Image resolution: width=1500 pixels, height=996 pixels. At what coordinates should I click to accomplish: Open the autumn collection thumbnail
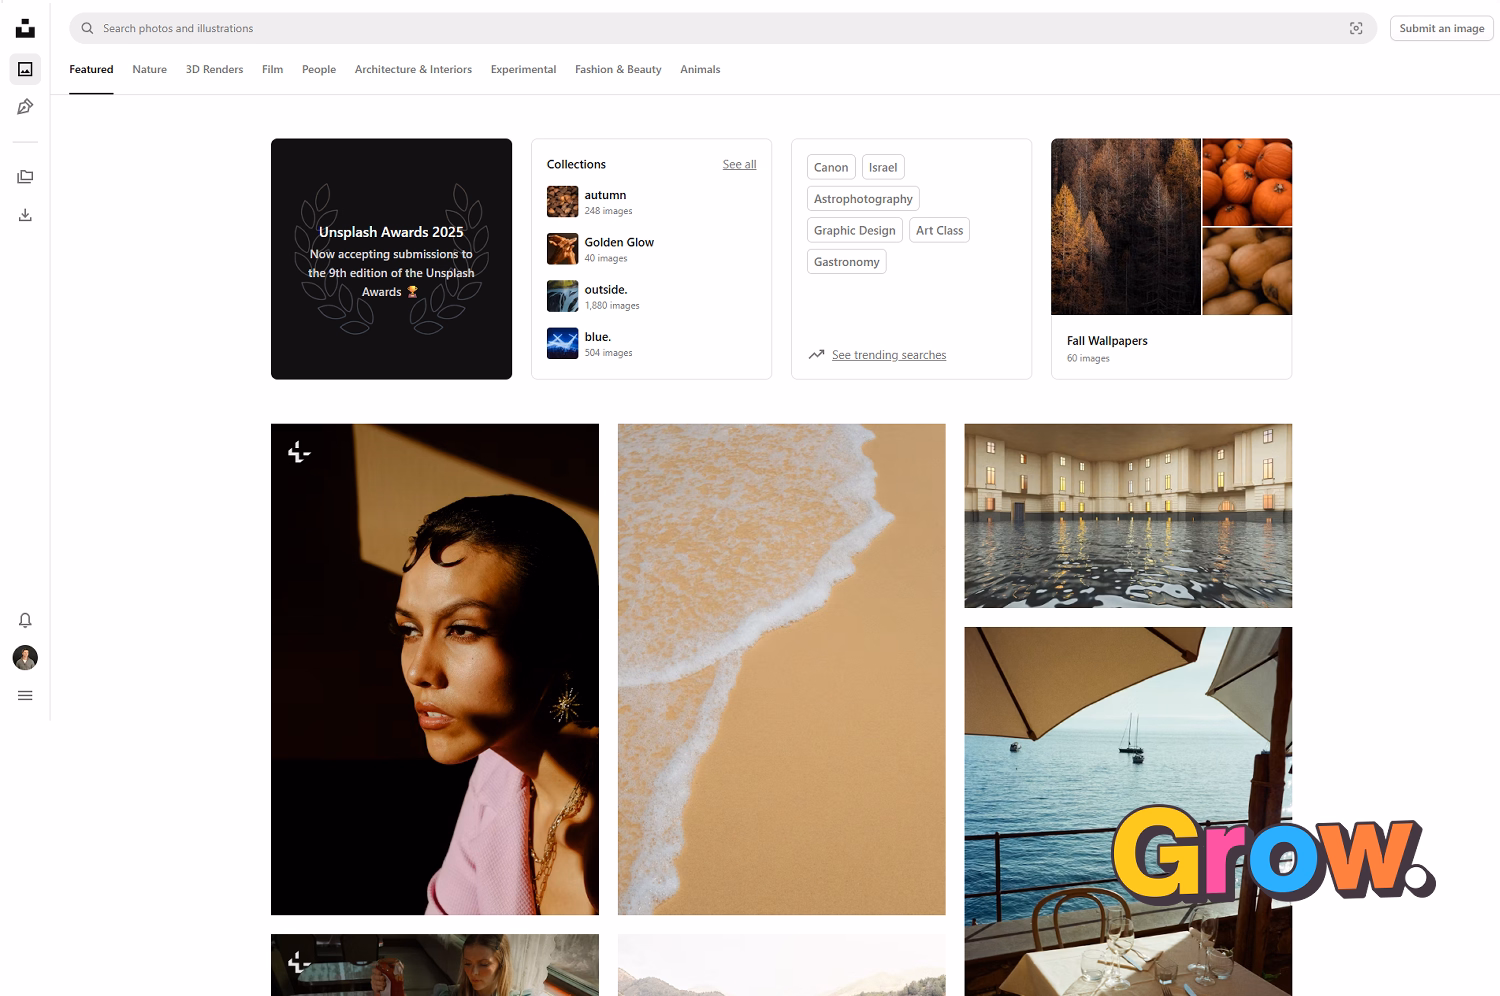[562, 202]
